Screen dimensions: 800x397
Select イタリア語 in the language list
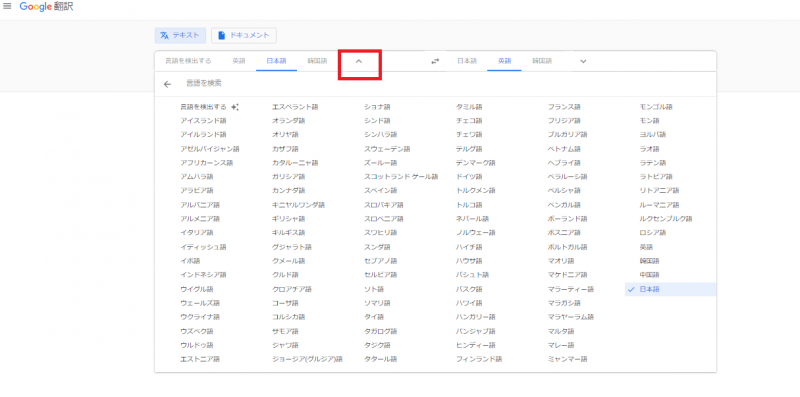pyautogui.click(x=196, y=233)
